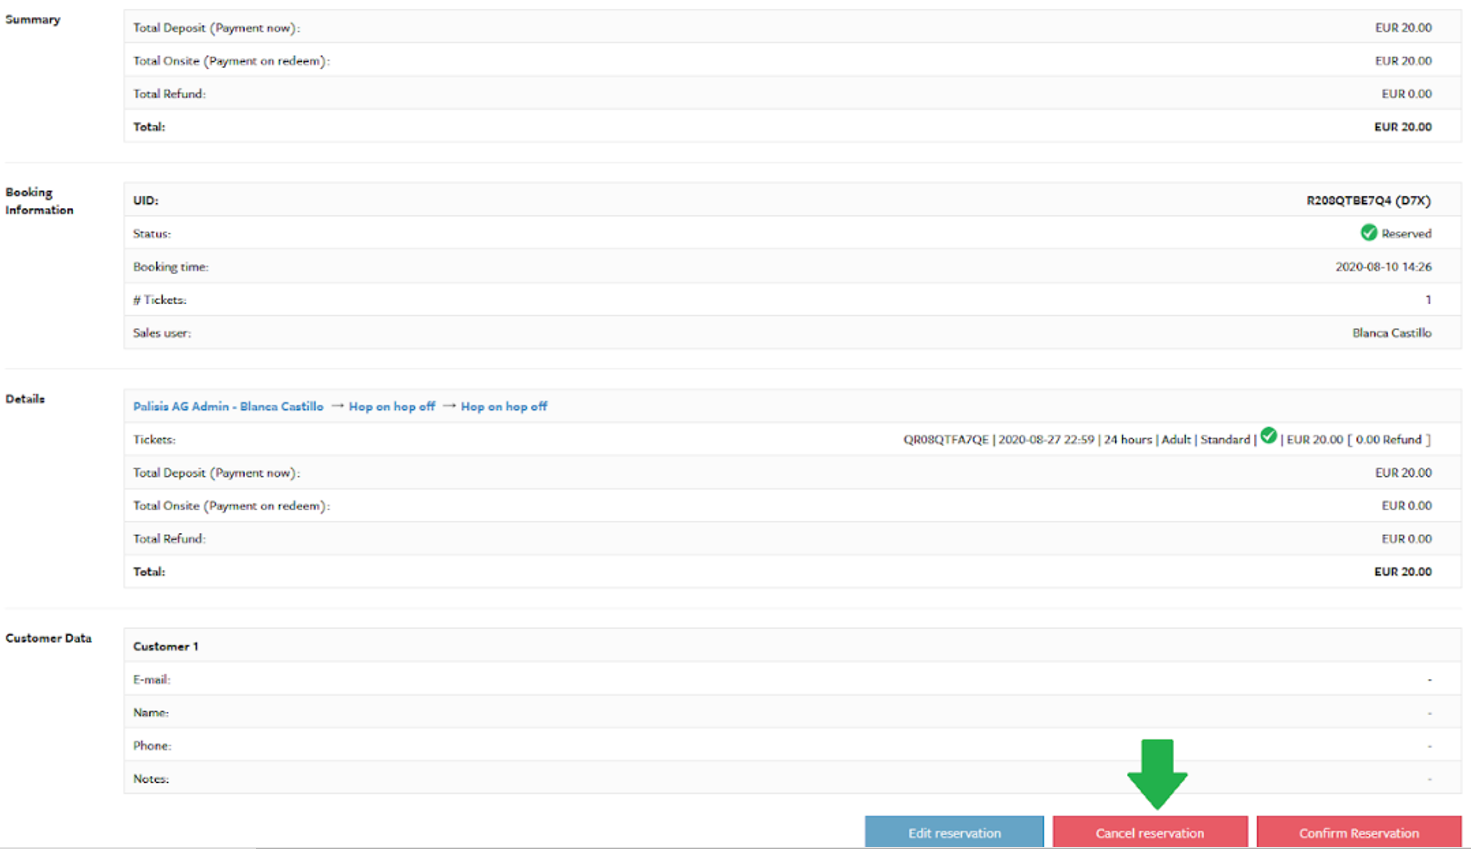Screen dimensions: 1471x849
Task: Click the green checkmark icon beside Reserved status
Action: [x=1368, y=233]
